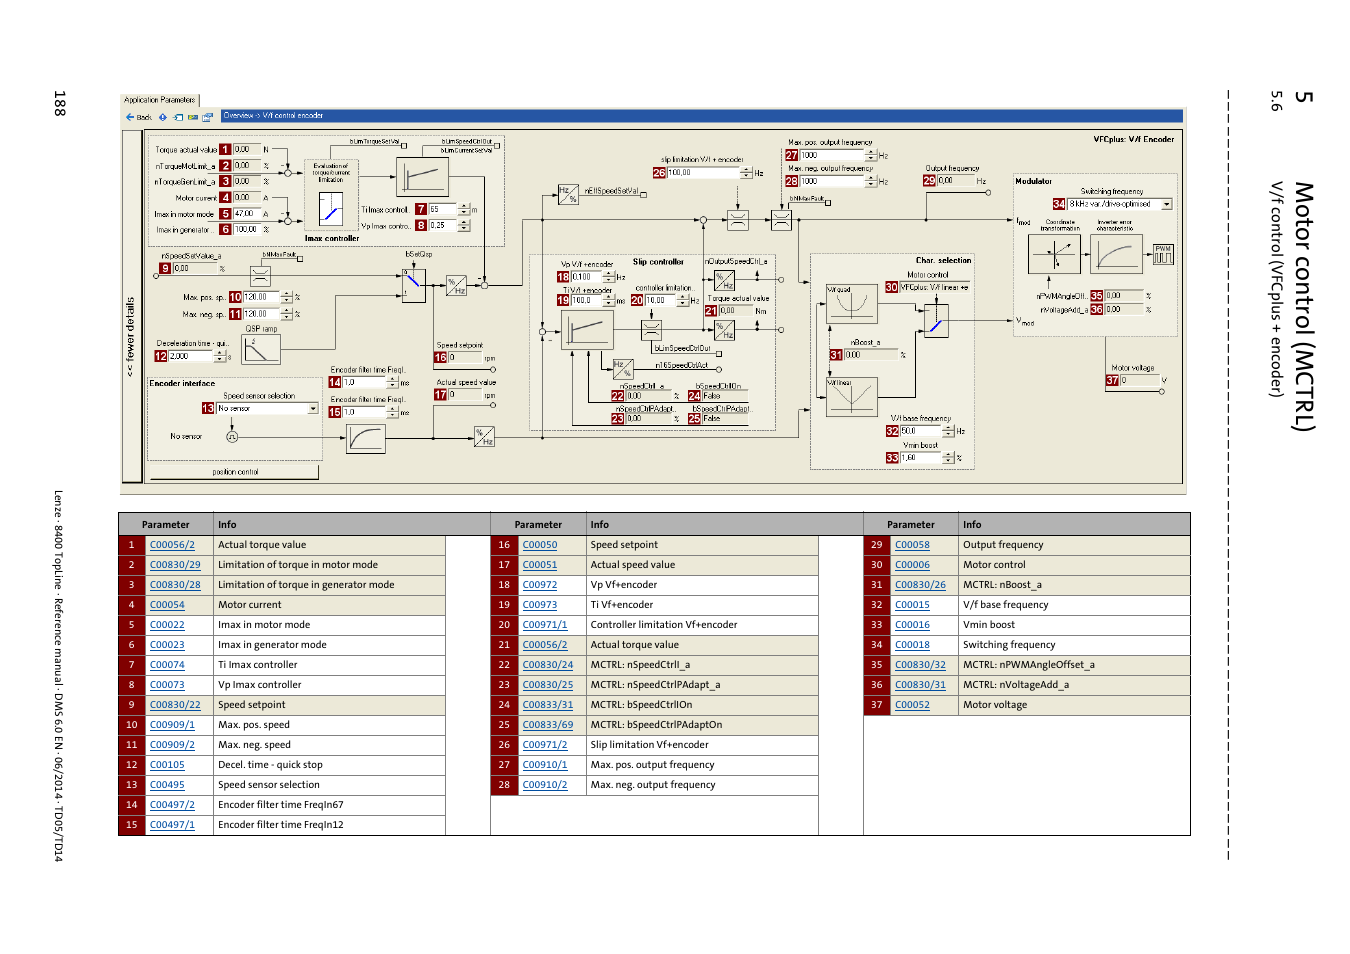Click the blue round icon right of Back
This screenshot has width=1350, height=954.
click(x=163, y=117)
